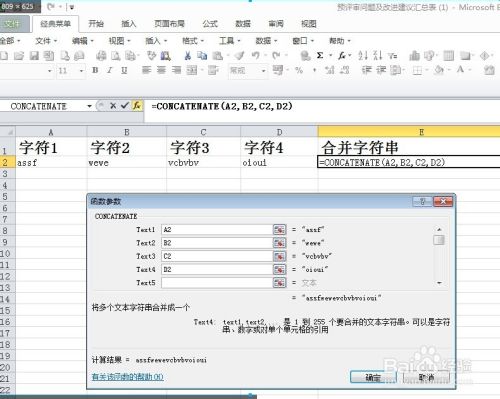This screenshot has width=500, height=399.
Task: Click the Insert Chart column icon
Action: pyautogui.click(x=414, y=56)
